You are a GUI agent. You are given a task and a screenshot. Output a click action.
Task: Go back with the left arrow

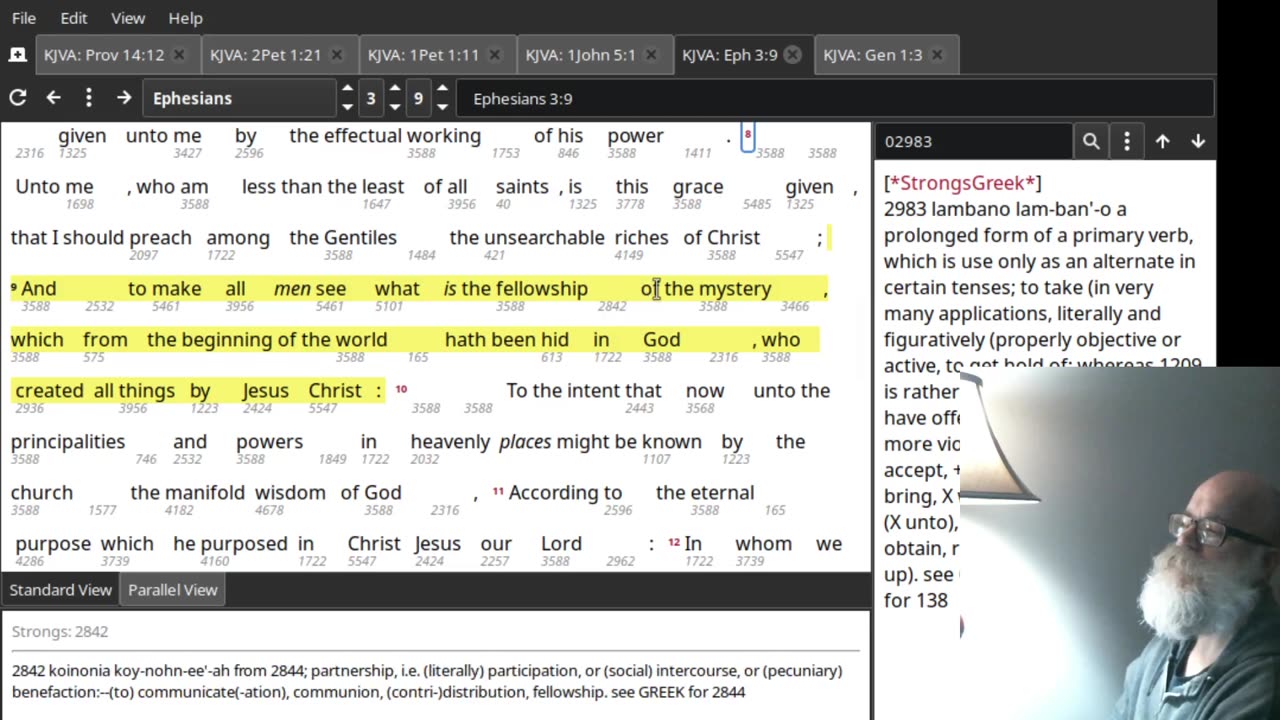(53, 98)
